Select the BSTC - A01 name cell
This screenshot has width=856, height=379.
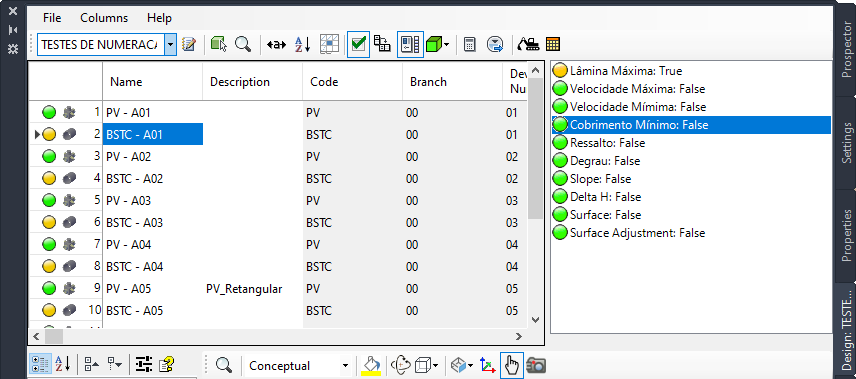point(153,134)
